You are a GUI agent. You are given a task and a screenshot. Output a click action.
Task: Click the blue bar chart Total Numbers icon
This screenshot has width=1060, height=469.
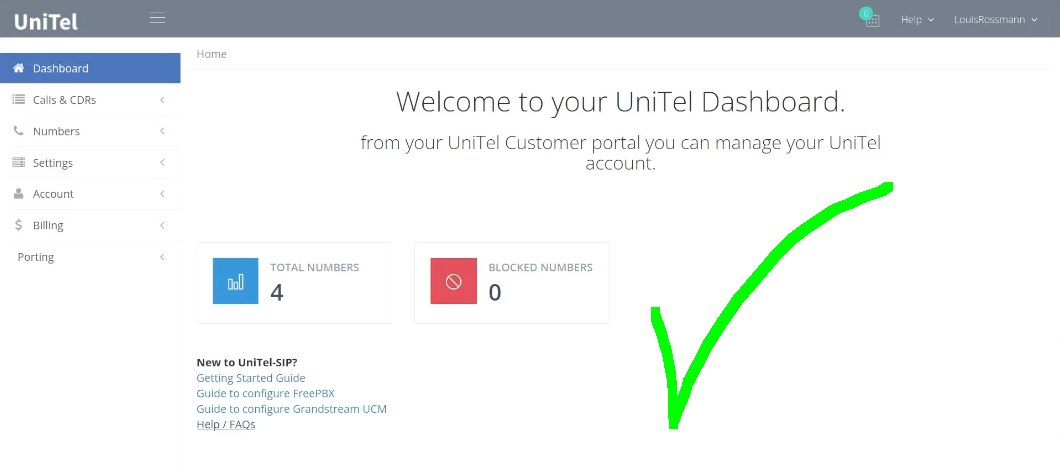pos(235,280)
